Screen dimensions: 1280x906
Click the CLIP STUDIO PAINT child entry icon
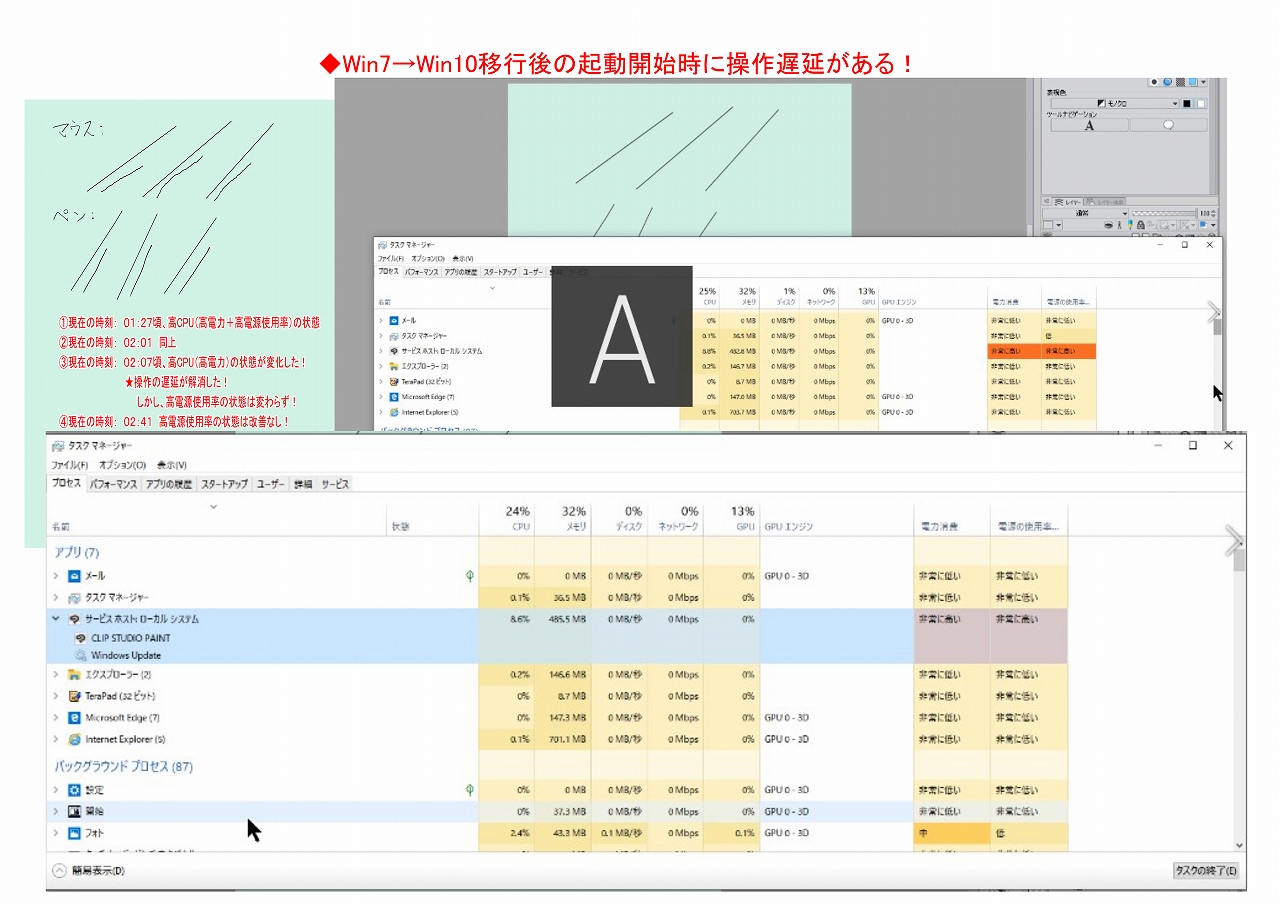(x=80, y=638)
